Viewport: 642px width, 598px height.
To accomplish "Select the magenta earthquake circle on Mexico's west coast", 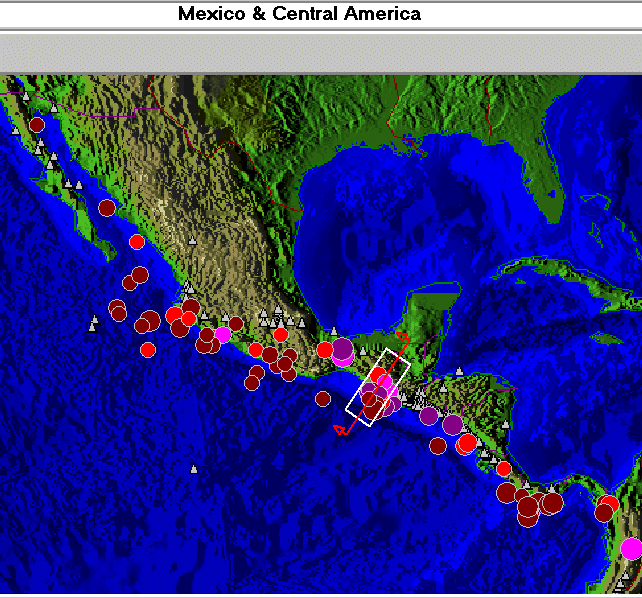I will (x=223, y=333).
